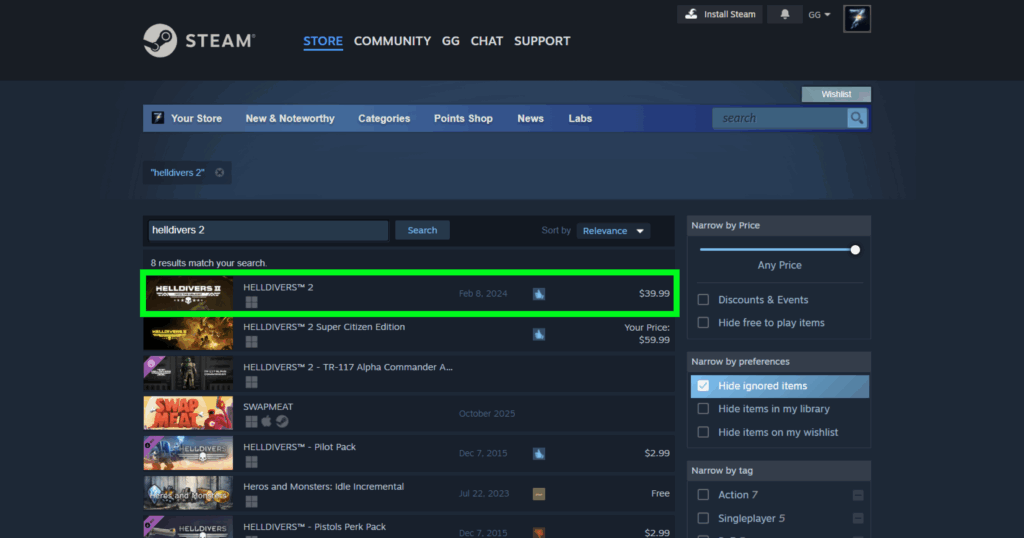Click the mixed review icon for Heros and Monsters

(x=539, y=494)
